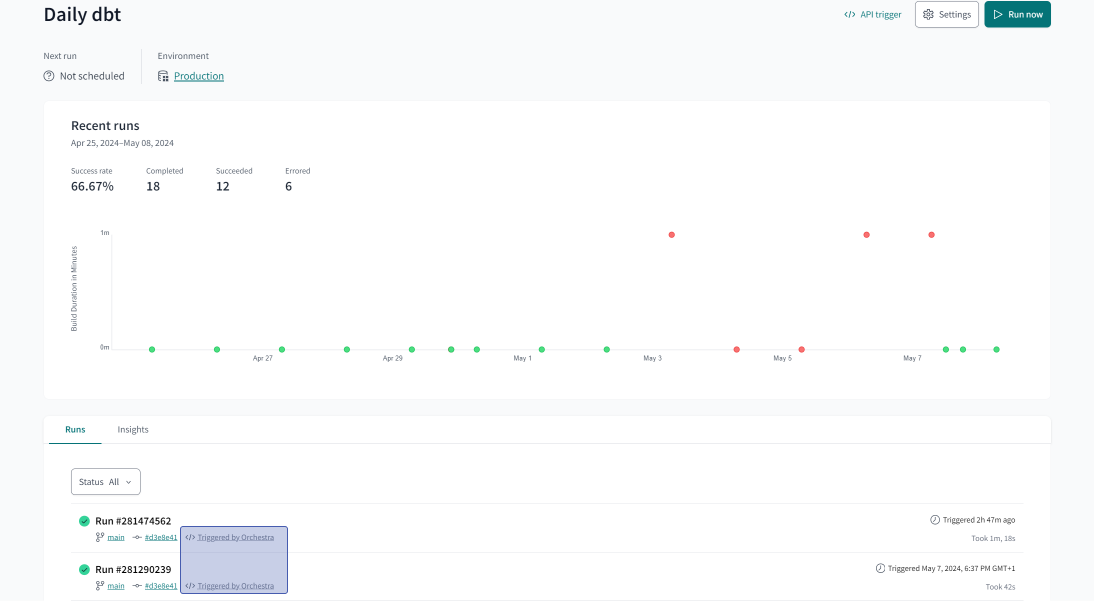Open the Production environment link
Image resolution: width=1094 pixels, height=601 pixels.
click(x=199, y=76)
